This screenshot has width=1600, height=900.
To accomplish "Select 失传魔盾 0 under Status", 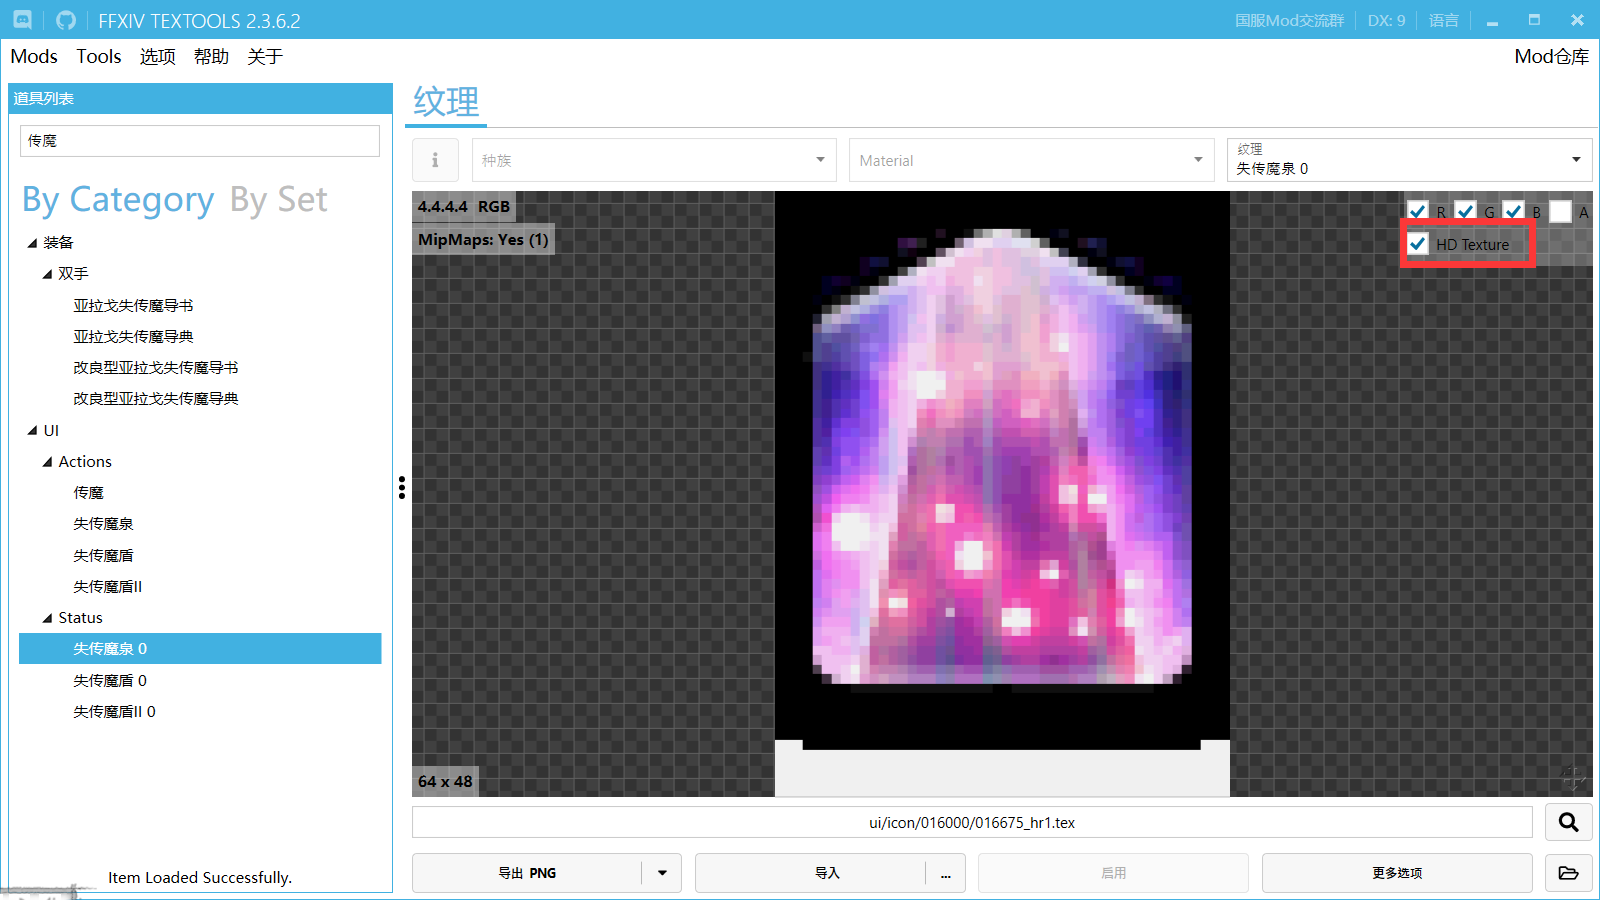I will 110,681.
